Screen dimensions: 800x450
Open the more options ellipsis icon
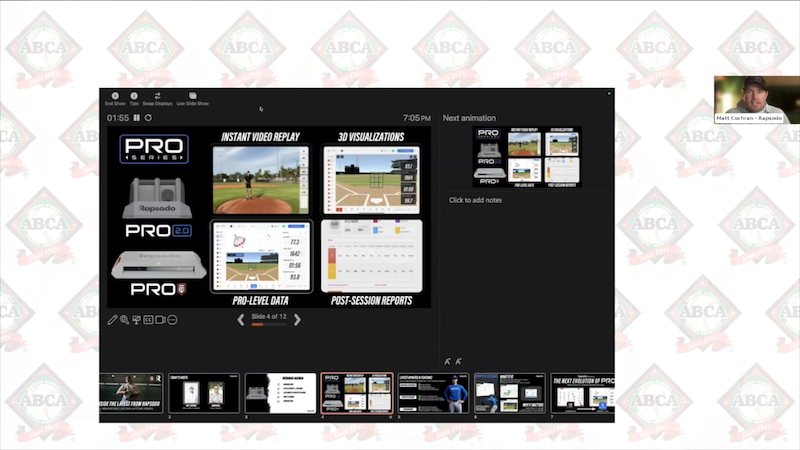coord(172,320)
